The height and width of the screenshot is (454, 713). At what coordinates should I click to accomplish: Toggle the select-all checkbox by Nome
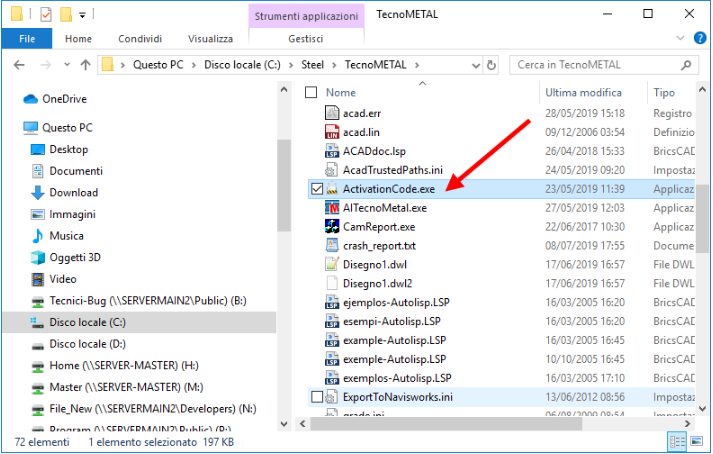[x=311, y=92]
